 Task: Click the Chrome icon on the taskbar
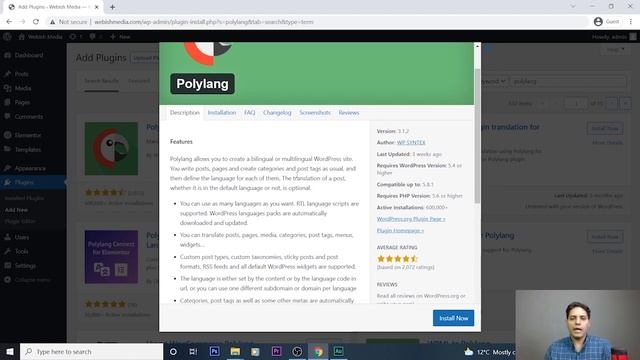click(x=318, y=351)
